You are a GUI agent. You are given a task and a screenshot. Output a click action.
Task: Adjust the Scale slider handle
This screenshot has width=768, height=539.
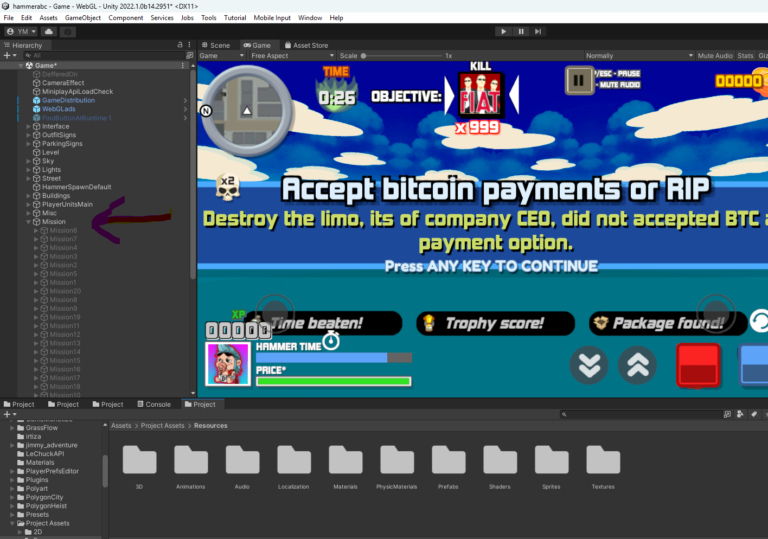363,56
